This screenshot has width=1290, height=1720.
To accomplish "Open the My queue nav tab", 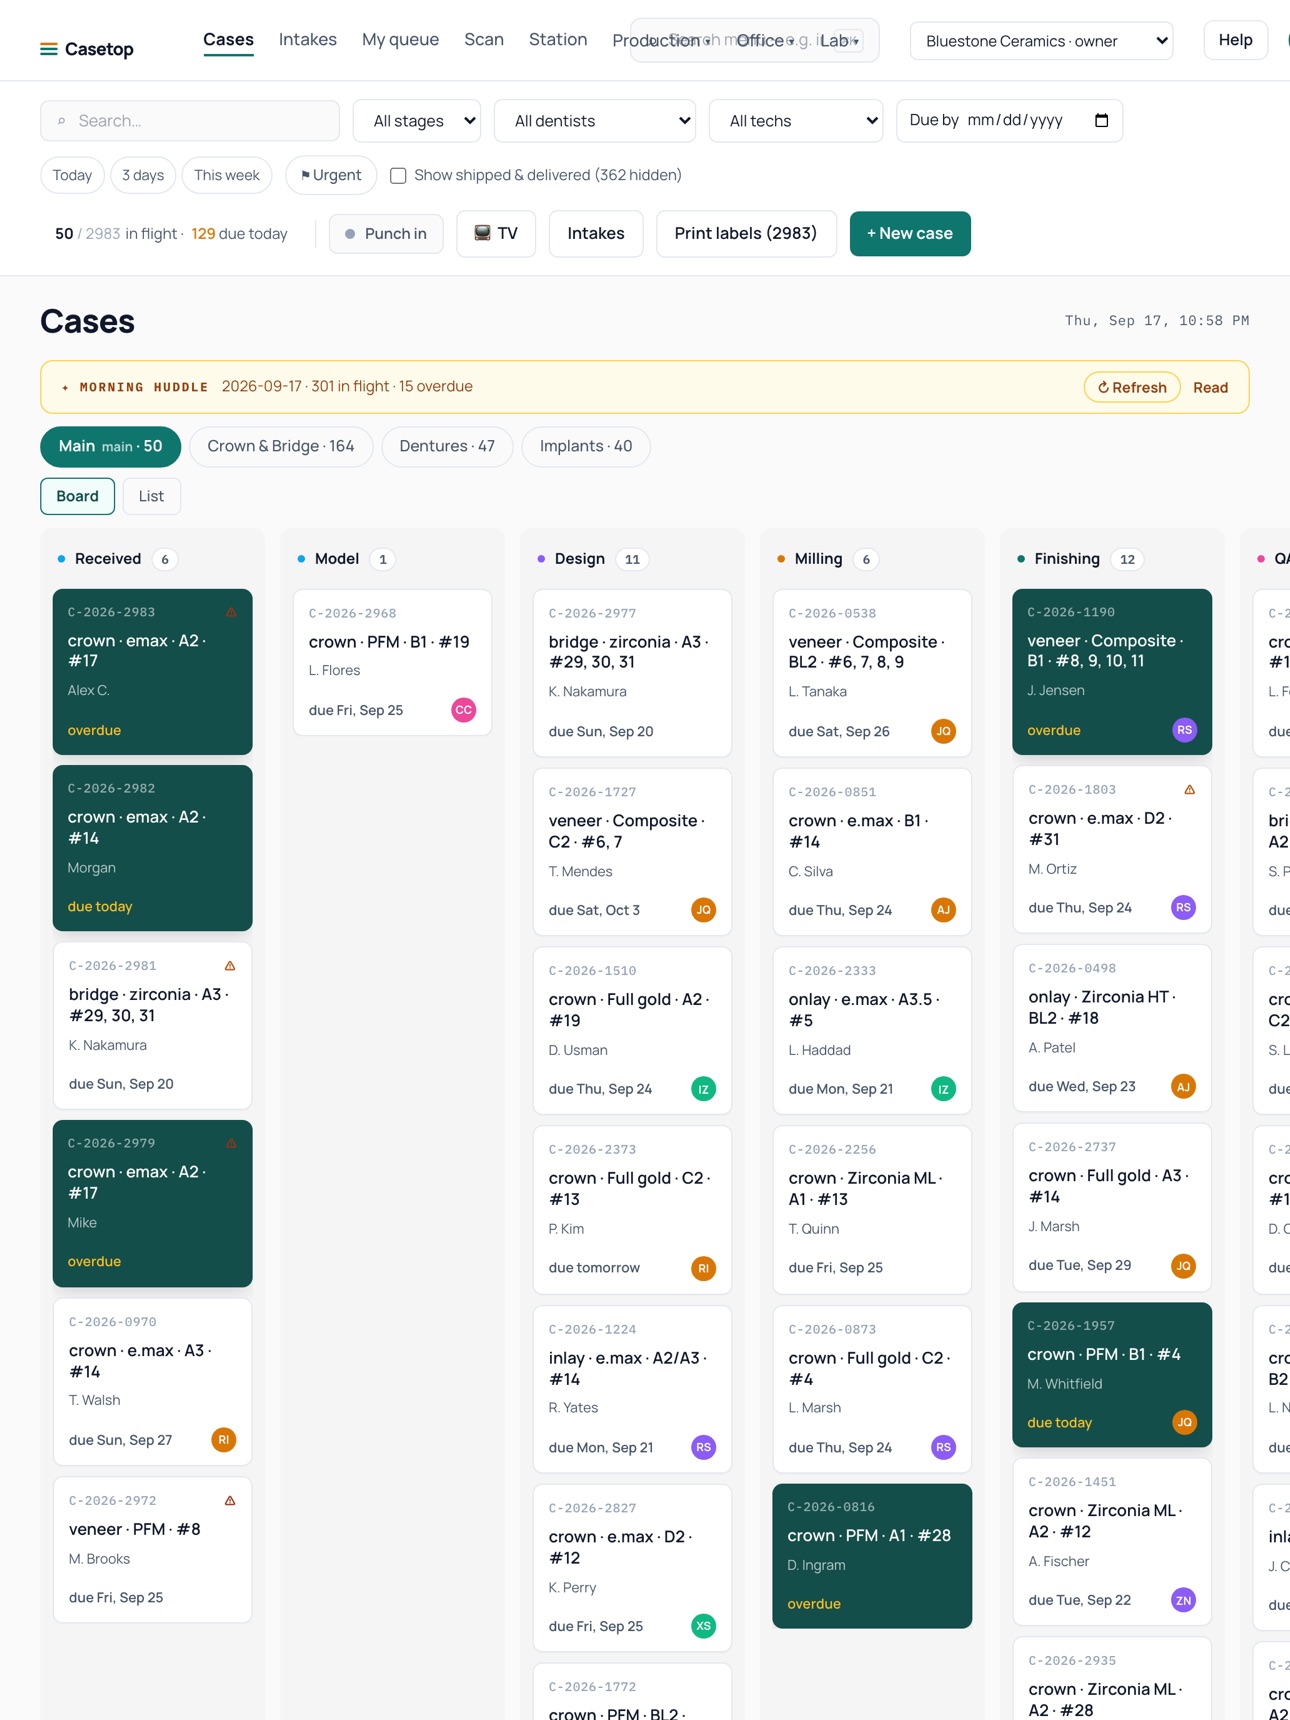I will tap(400, 40).
